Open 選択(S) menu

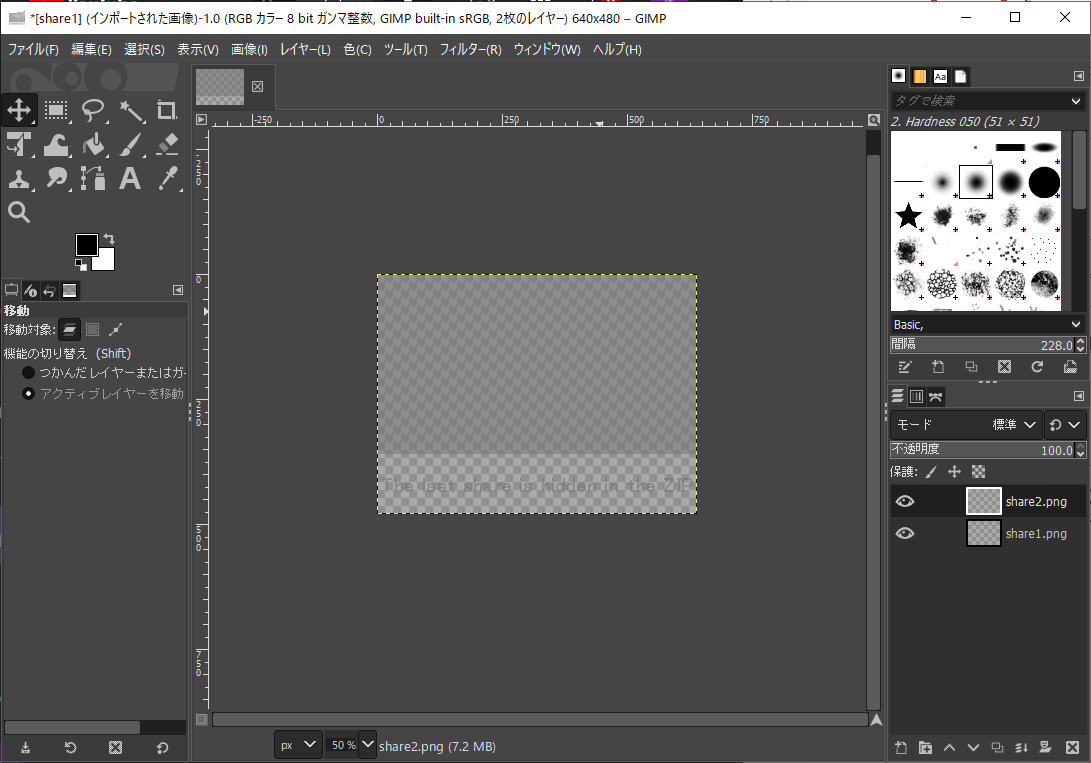144,49
